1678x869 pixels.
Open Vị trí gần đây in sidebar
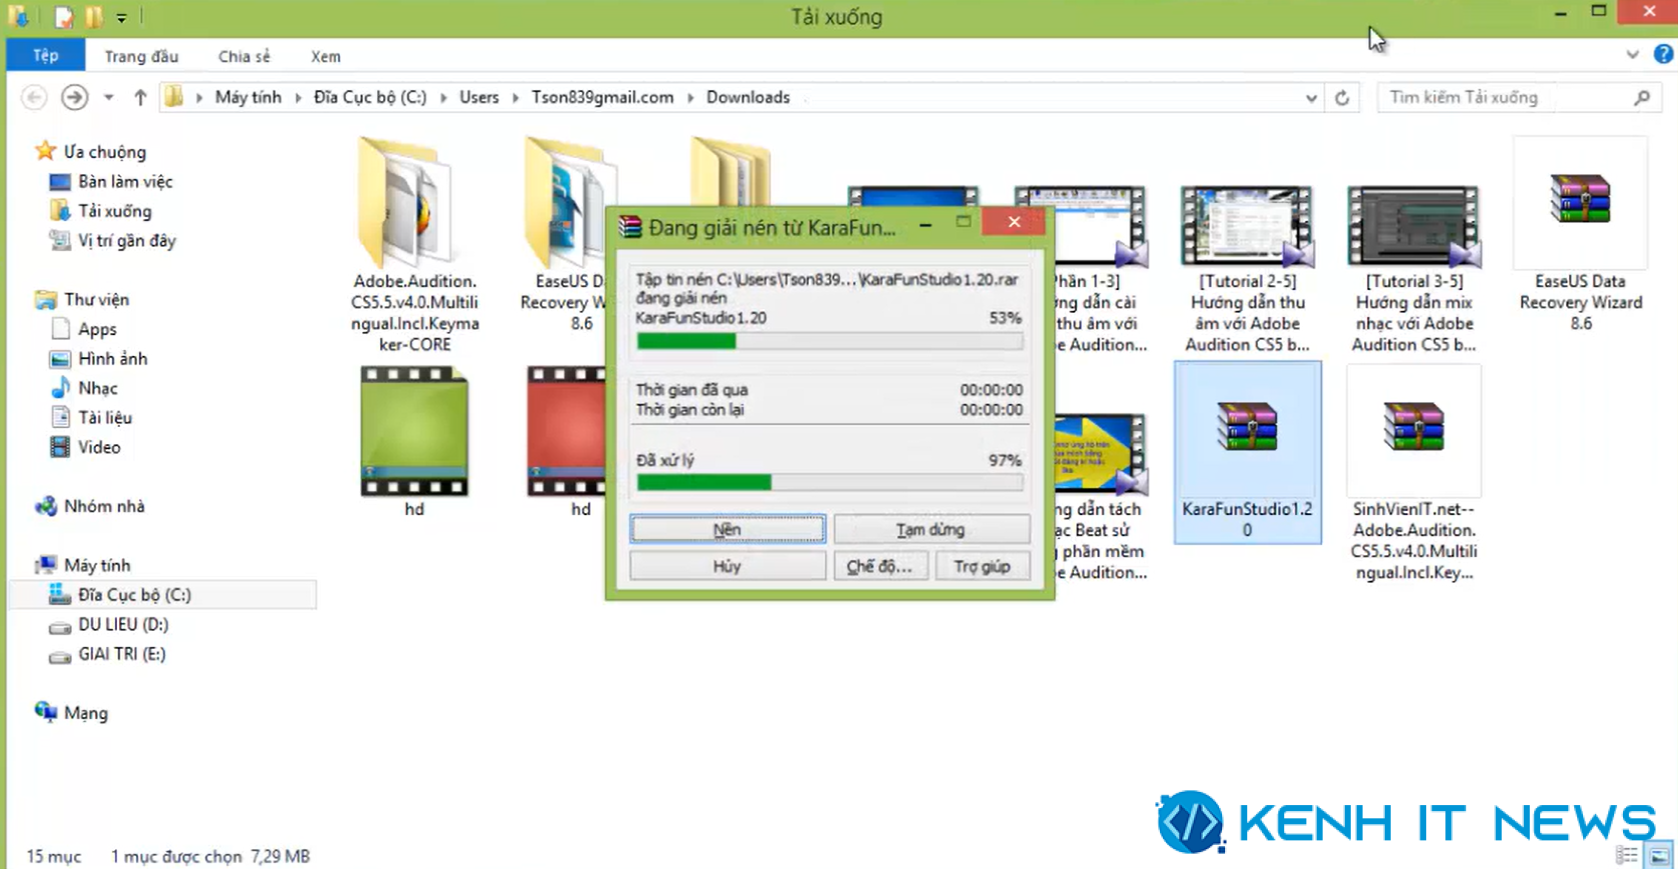pyautogui.click(x=126, y=240)
